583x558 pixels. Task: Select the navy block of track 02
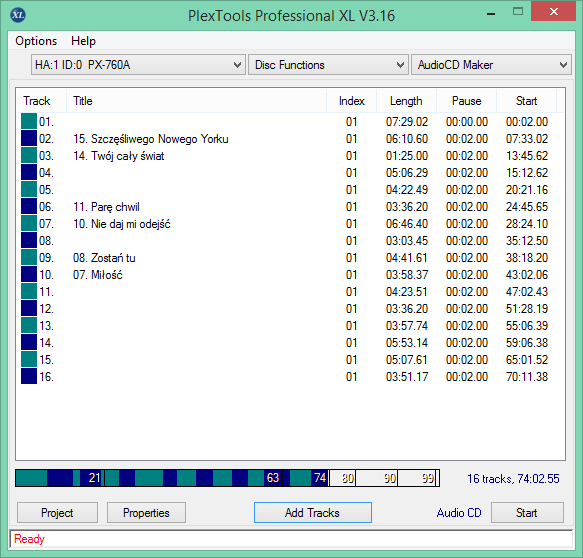(29, 138)
